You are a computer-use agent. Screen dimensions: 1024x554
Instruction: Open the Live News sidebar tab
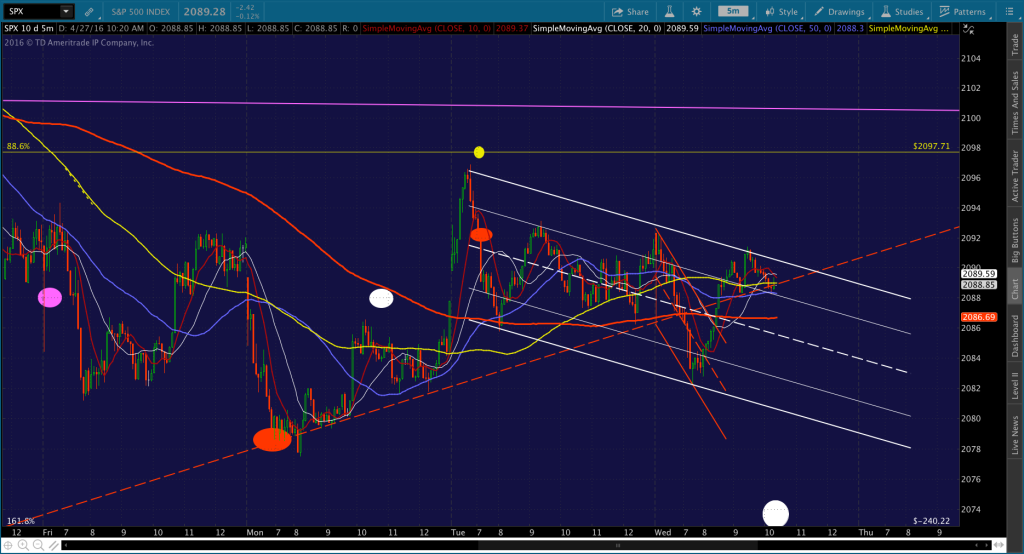[1015, 434]
